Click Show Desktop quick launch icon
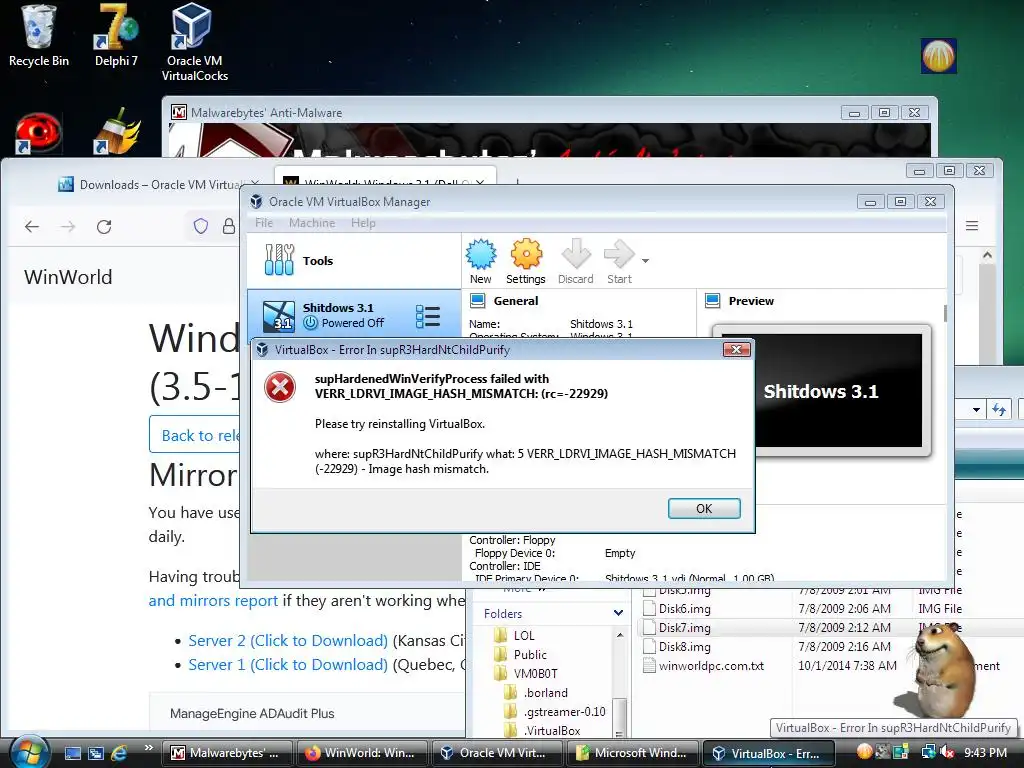Screen dimensions: 1024x768 [72, 753]
